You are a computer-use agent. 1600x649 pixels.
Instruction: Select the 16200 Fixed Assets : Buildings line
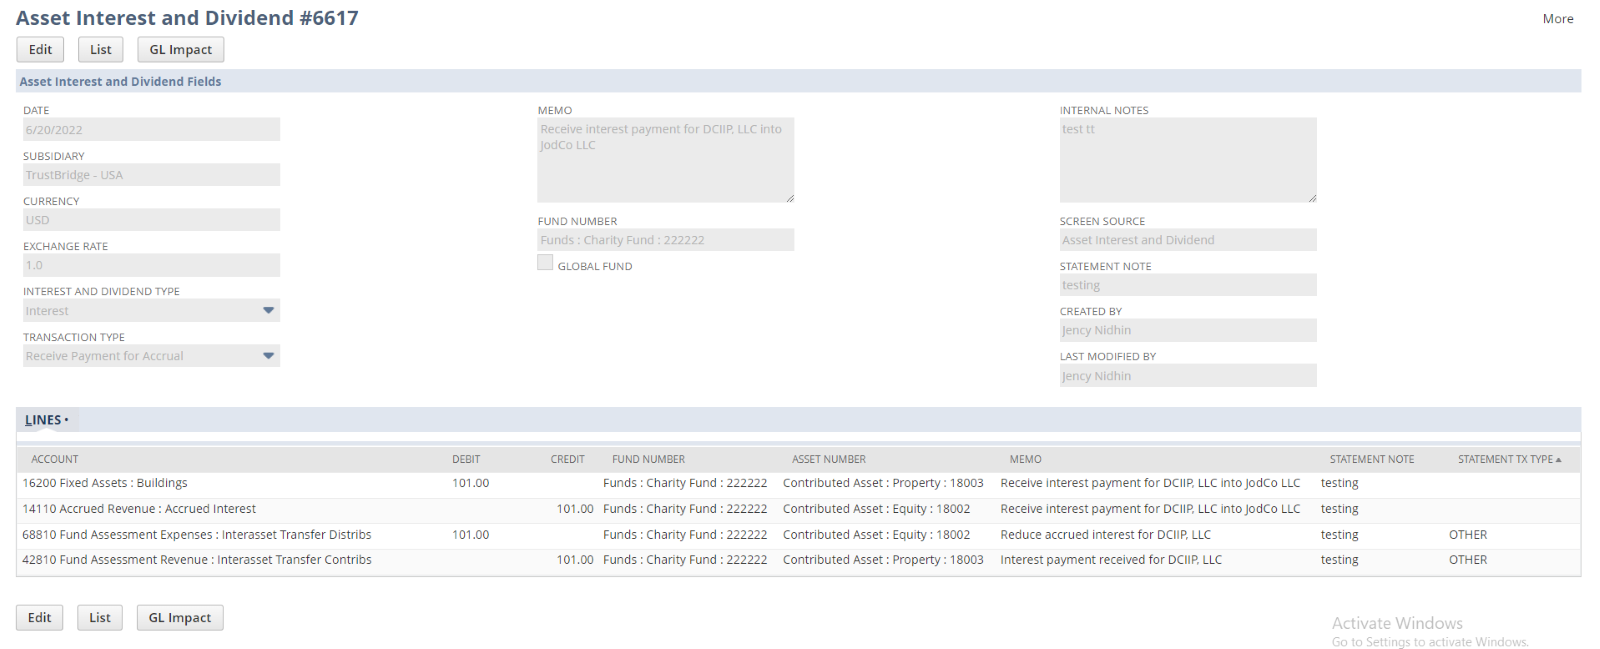click(x=105, y=483)
